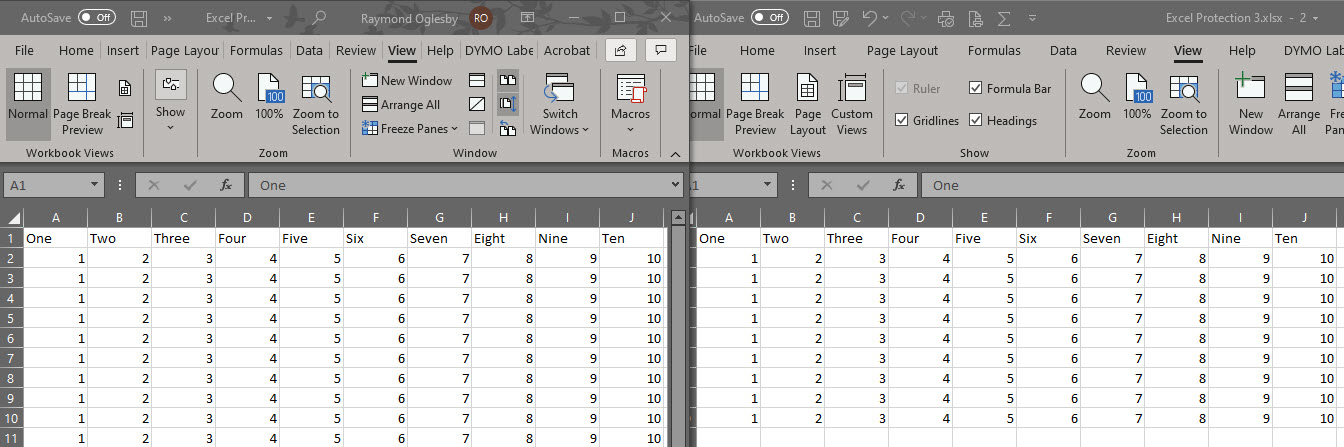
Task: Click Page Layout view in right window
Action: 808,104
